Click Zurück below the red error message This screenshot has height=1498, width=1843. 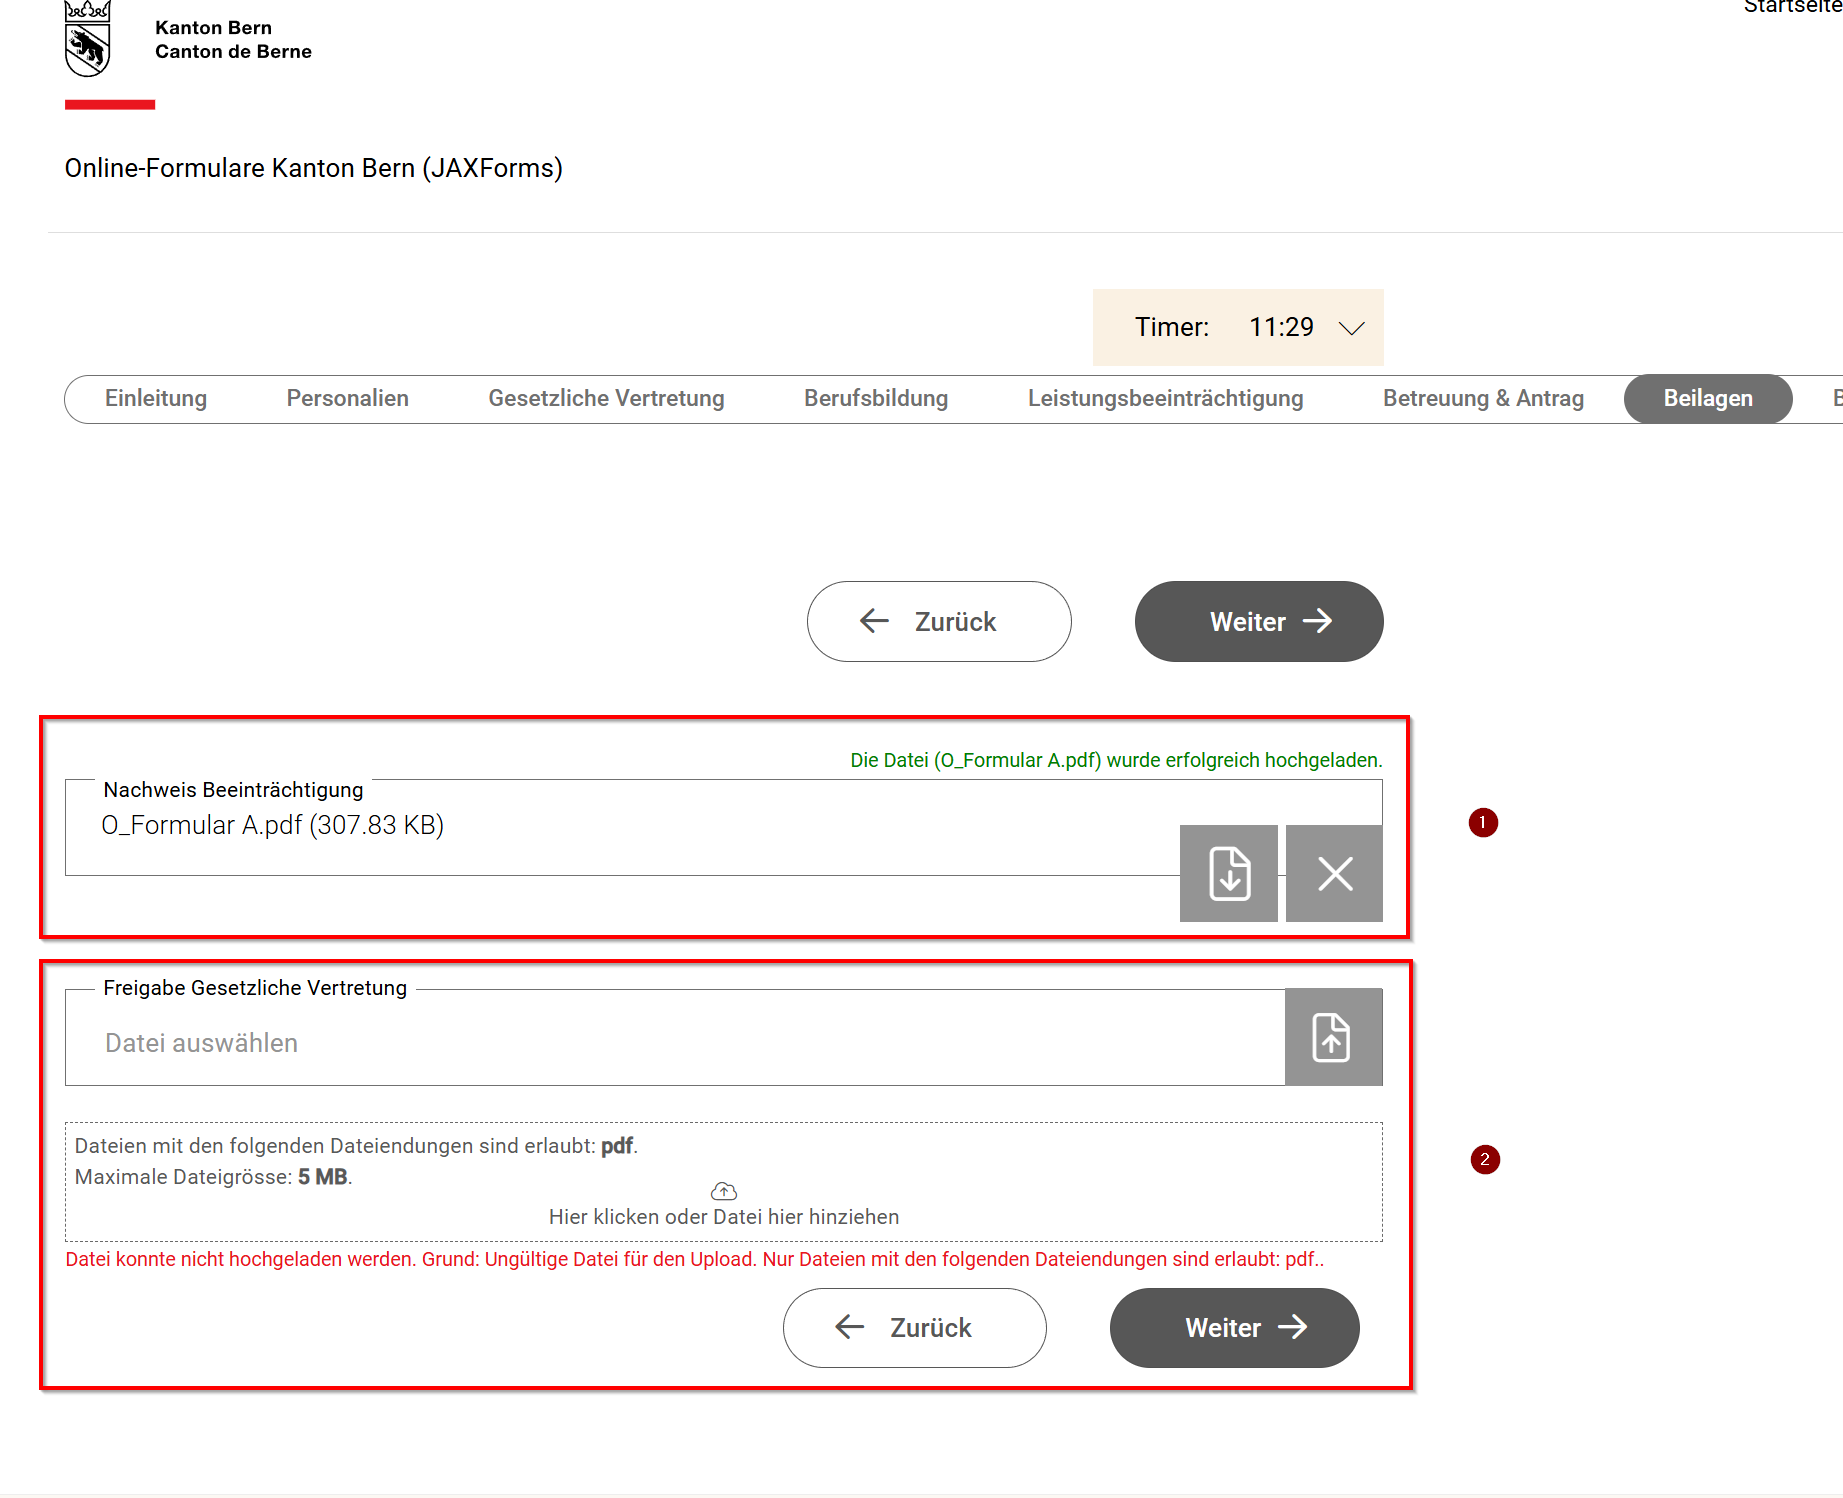(914, 1328)
